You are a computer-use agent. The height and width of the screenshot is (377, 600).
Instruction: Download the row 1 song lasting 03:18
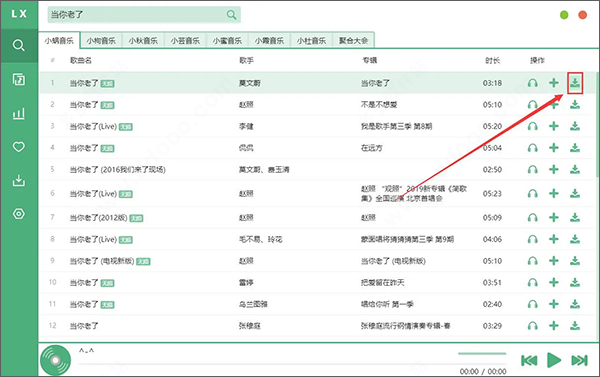[x=575, y=83]
